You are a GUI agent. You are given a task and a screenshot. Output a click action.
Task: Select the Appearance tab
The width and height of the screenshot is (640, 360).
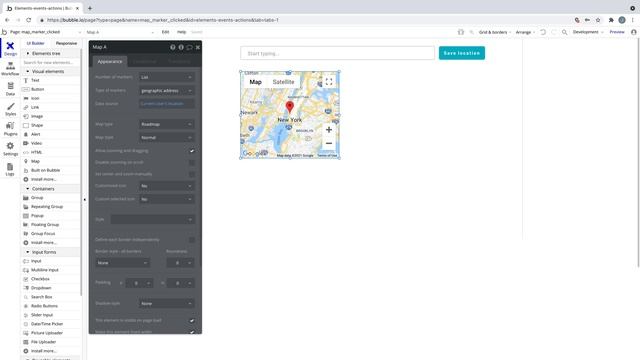(110, 61)
